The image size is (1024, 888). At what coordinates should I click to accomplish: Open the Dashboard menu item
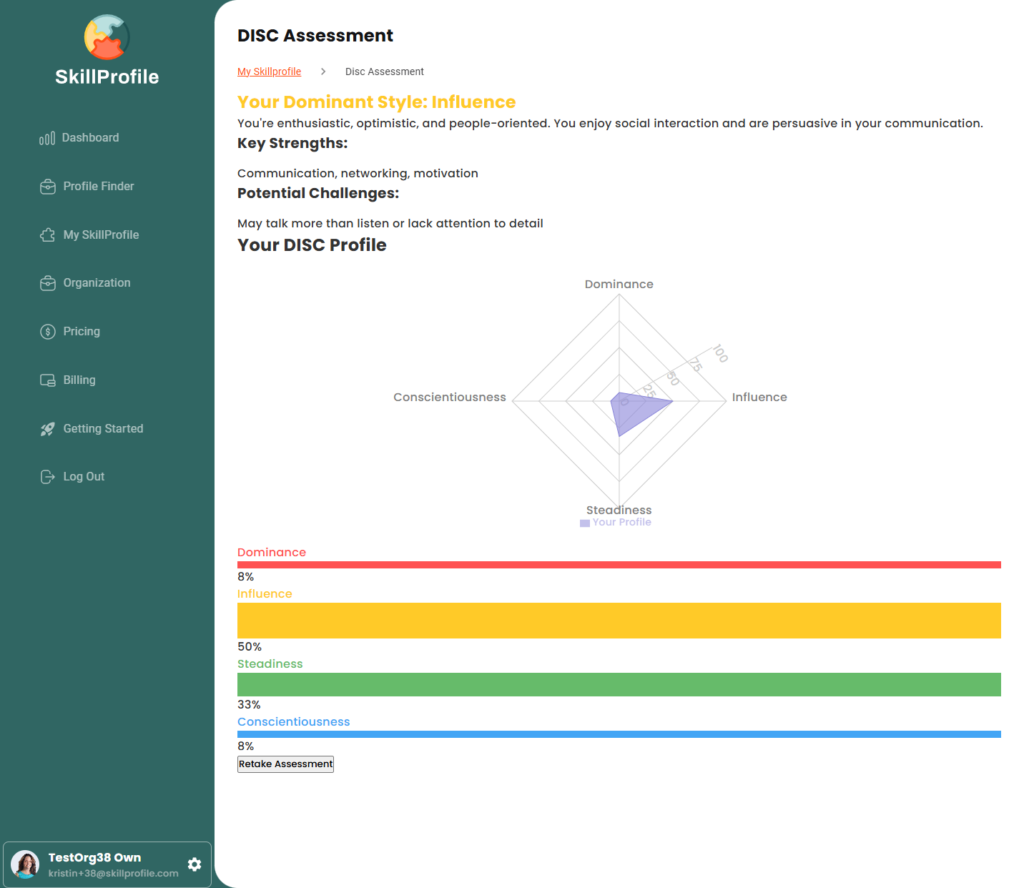90,138
